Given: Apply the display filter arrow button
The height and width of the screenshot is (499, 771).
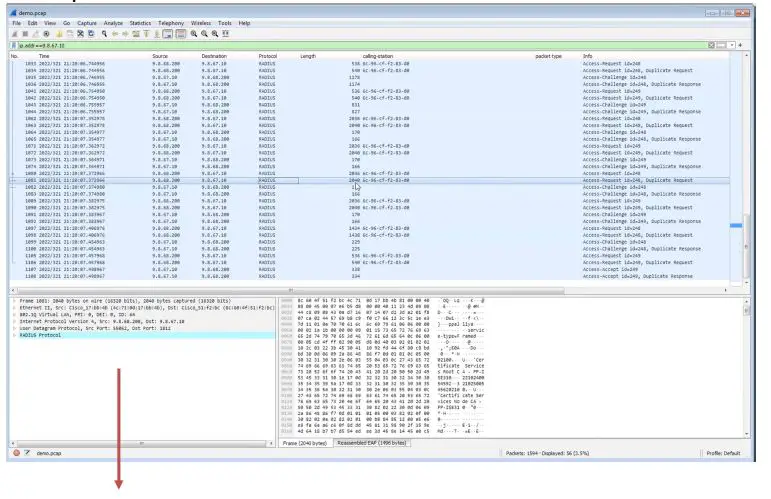Looking at the screenshot, I should (721, 45).
